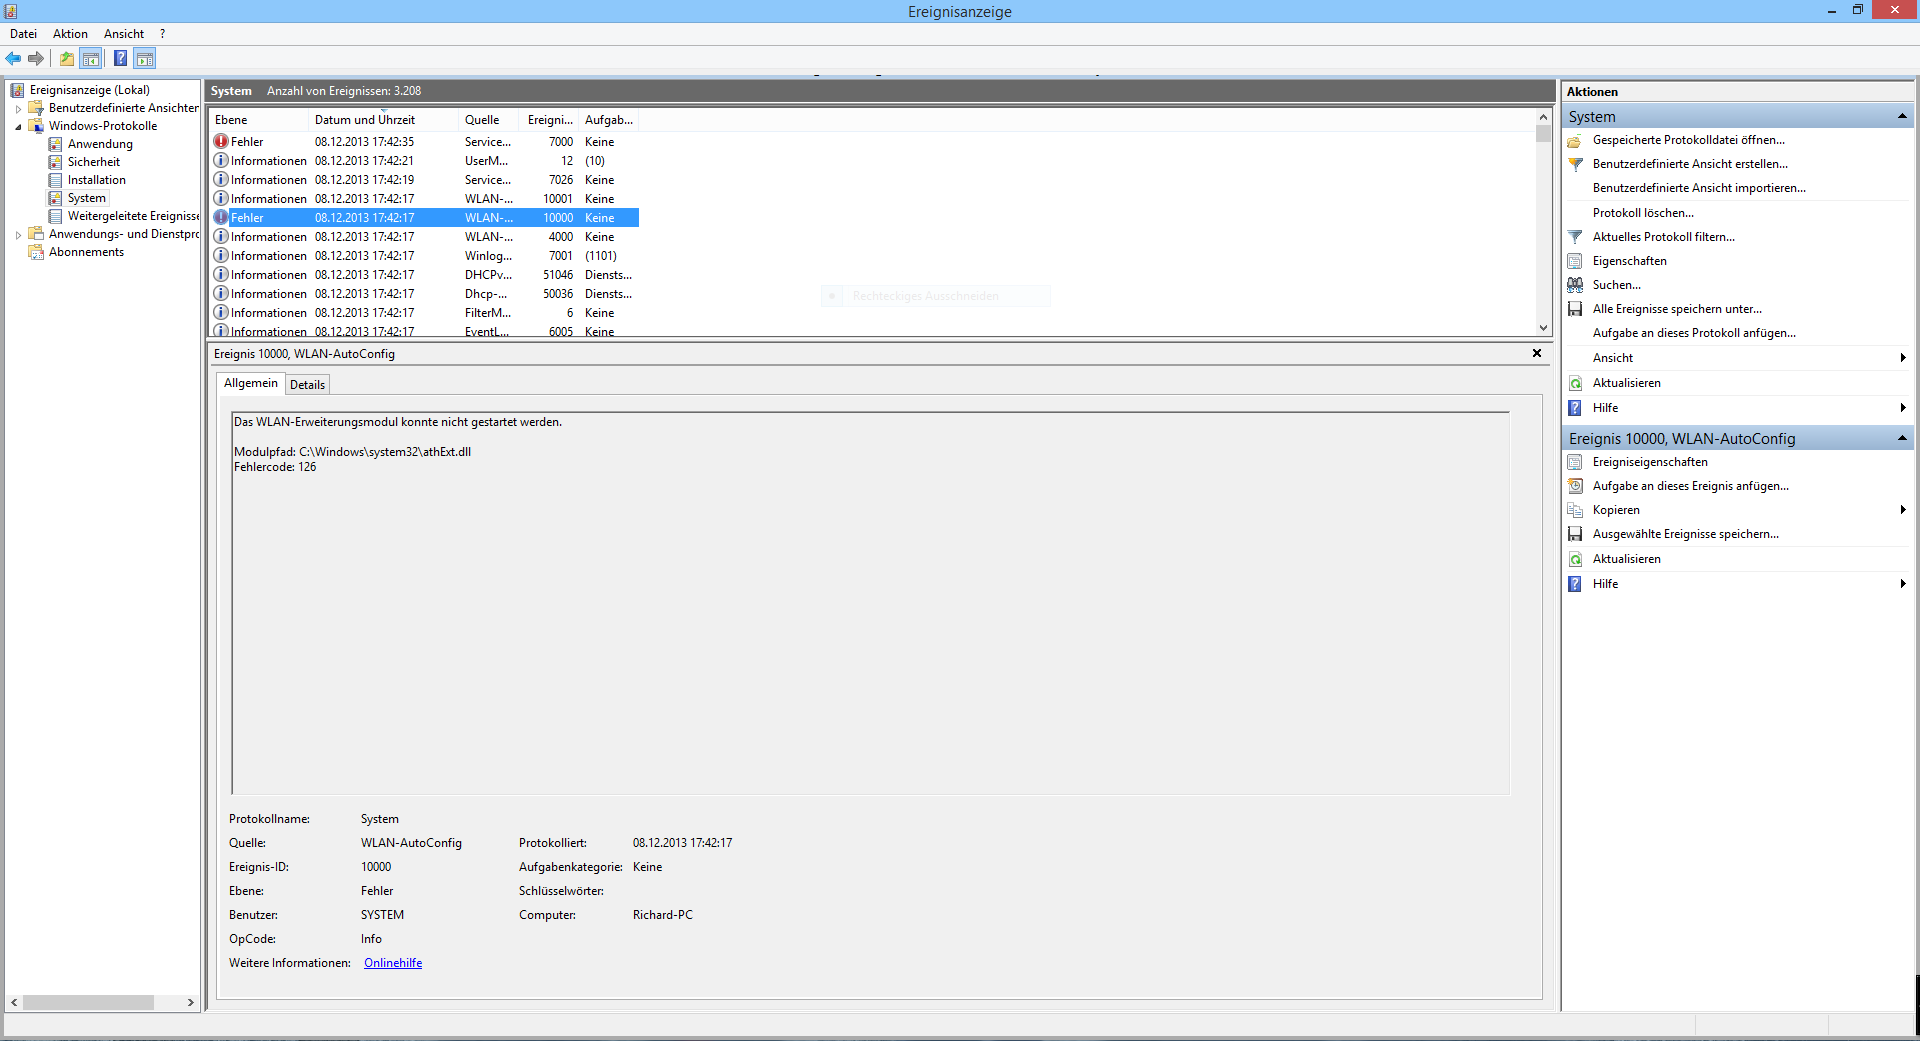
Task: Click the Installation log icon
Action: [56, 180]
